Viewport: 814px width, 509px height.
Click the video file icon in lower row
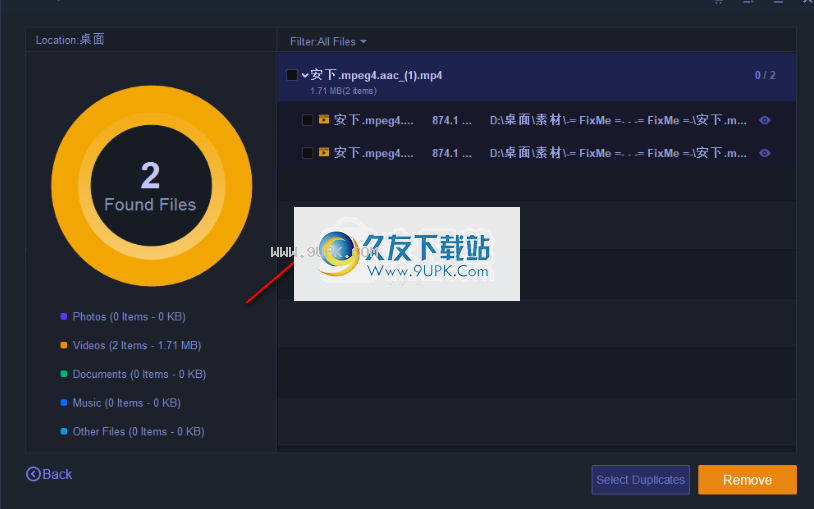click(324, 152)
